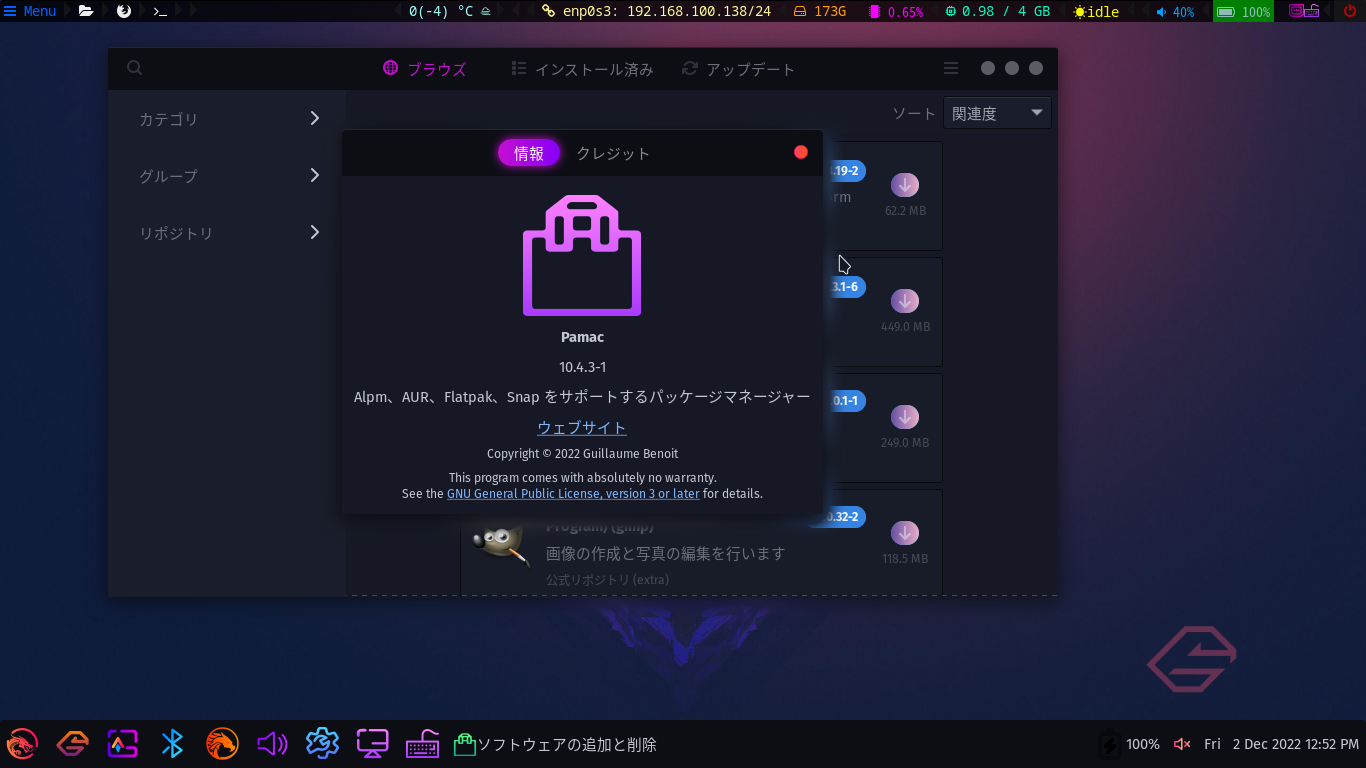The height and width of the screenshot is (768, 1366).
Task: Click the purple speaker icon in dock
Action: (272, 744)
